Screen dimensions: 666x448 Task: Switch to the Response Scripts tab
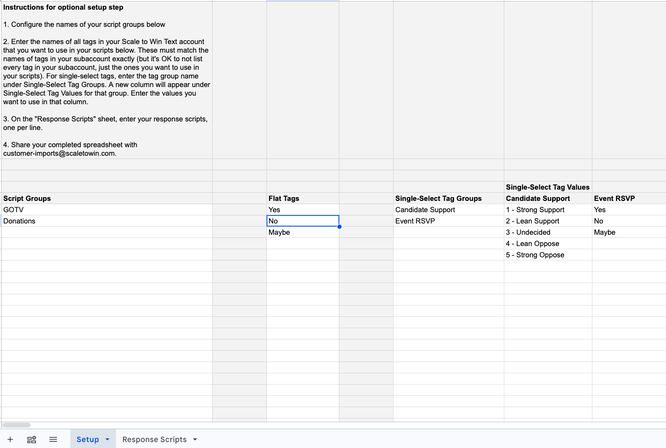pos(154,440)
